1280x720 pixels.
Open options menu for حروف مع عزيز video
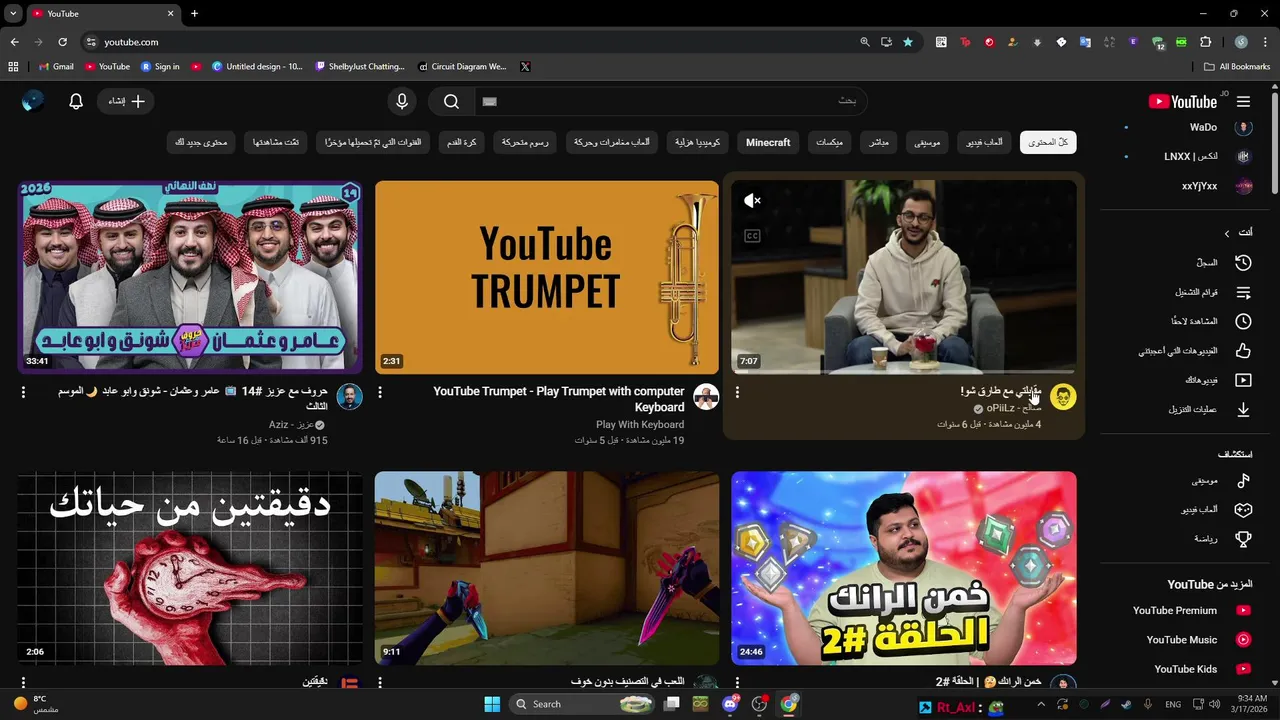pos(23,393)
